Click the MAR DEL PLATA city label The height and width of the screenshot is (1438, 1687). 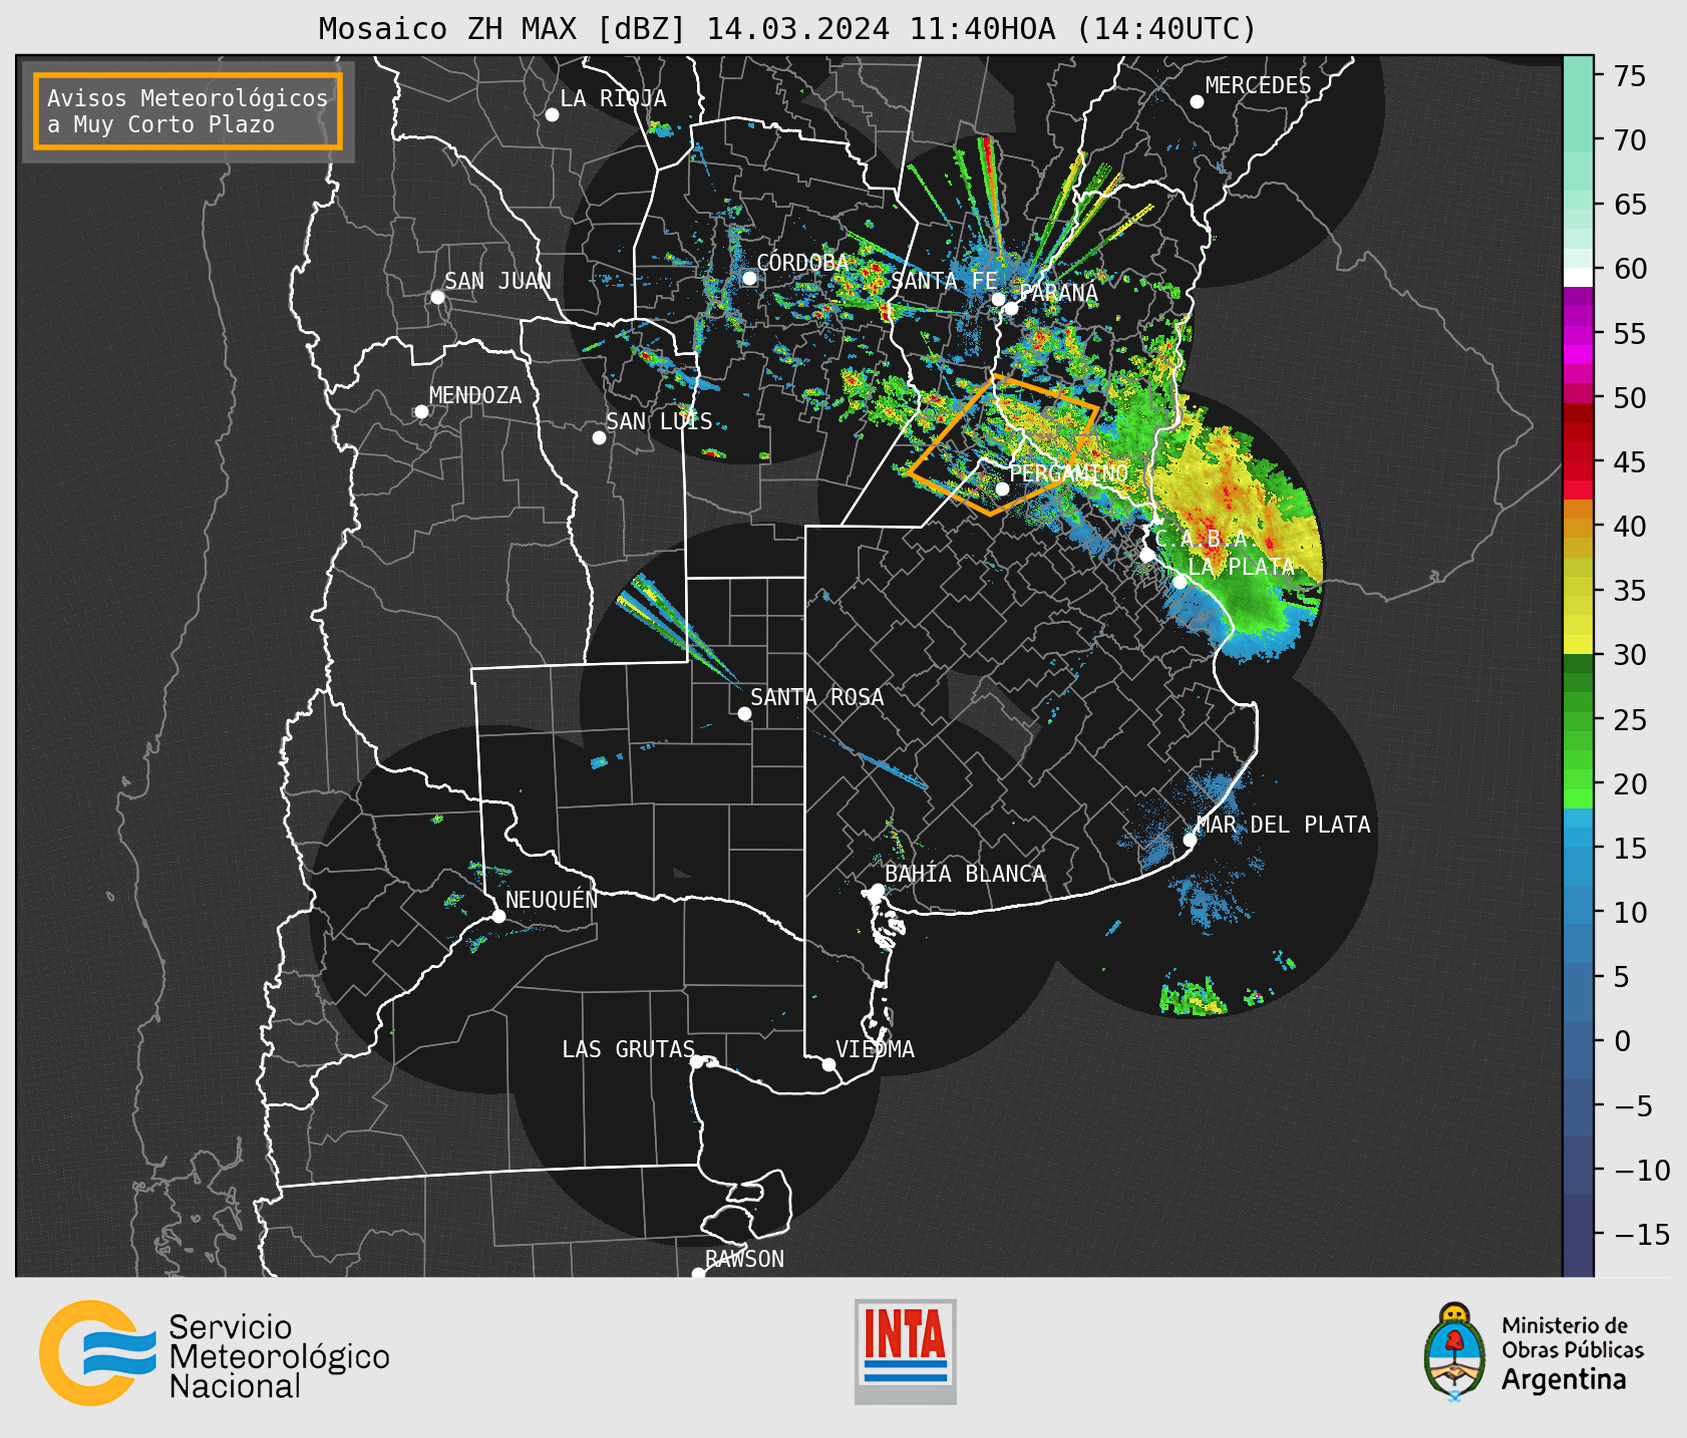tap(1283, 825)
